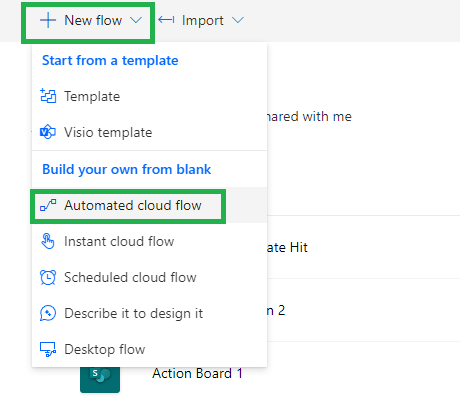Open the Action Board 1 flow

(x=197, y=373)
